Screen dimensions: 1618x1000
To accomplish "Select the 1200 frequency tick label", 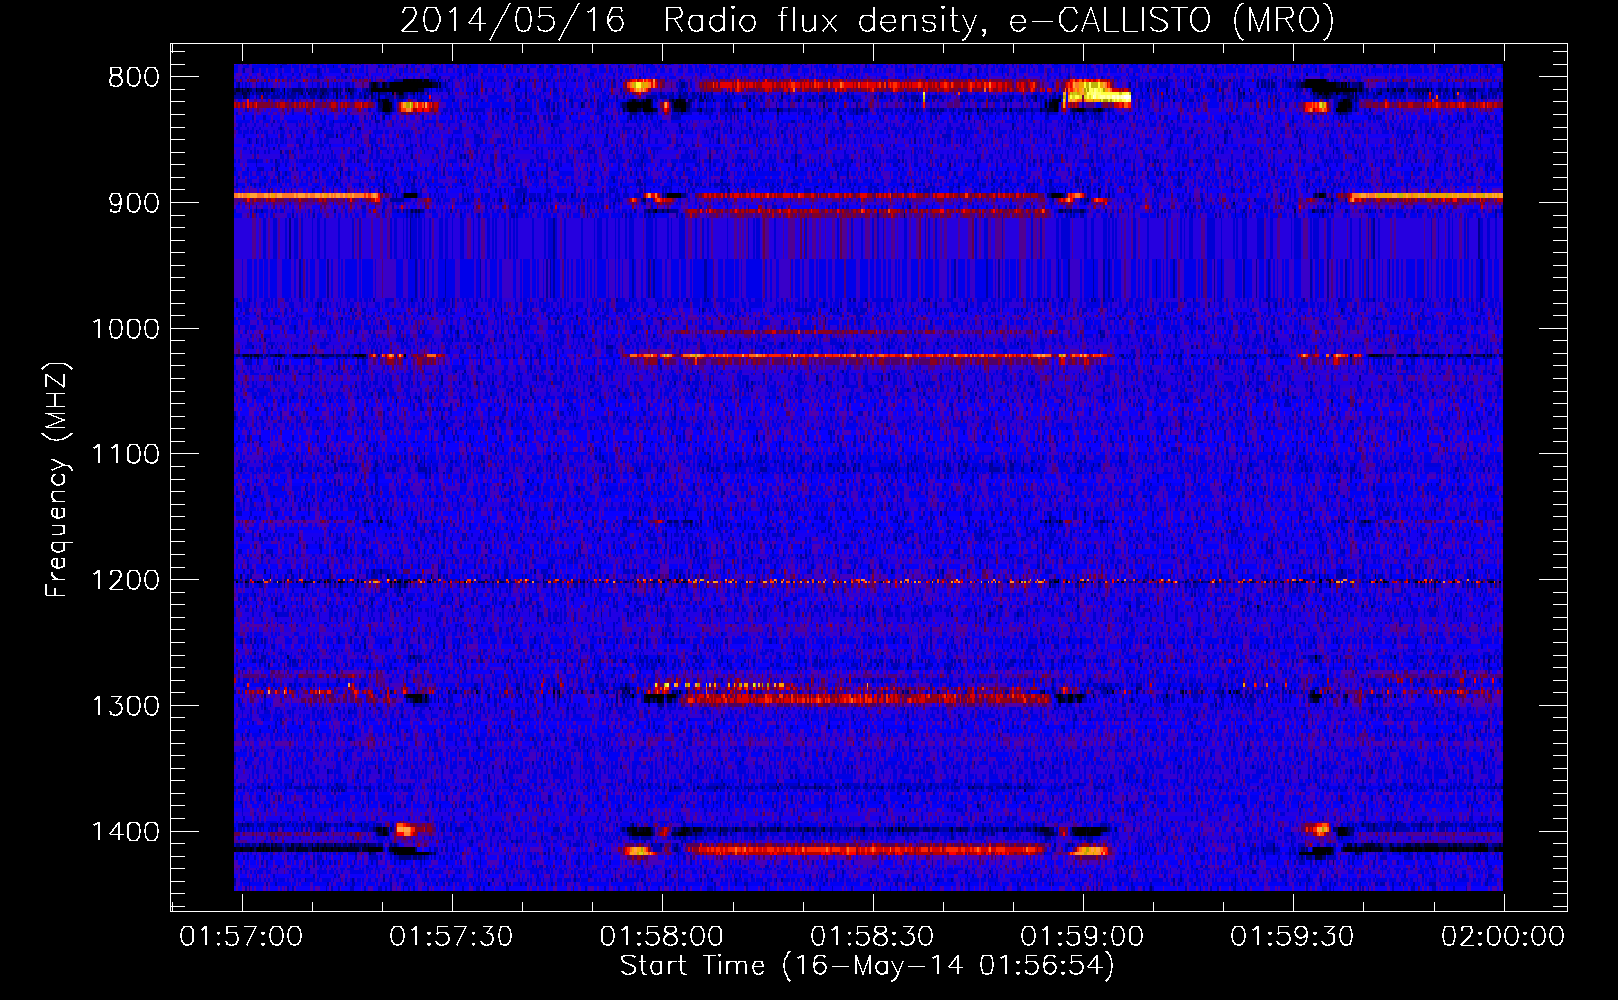I will click(x=125, y=581).
